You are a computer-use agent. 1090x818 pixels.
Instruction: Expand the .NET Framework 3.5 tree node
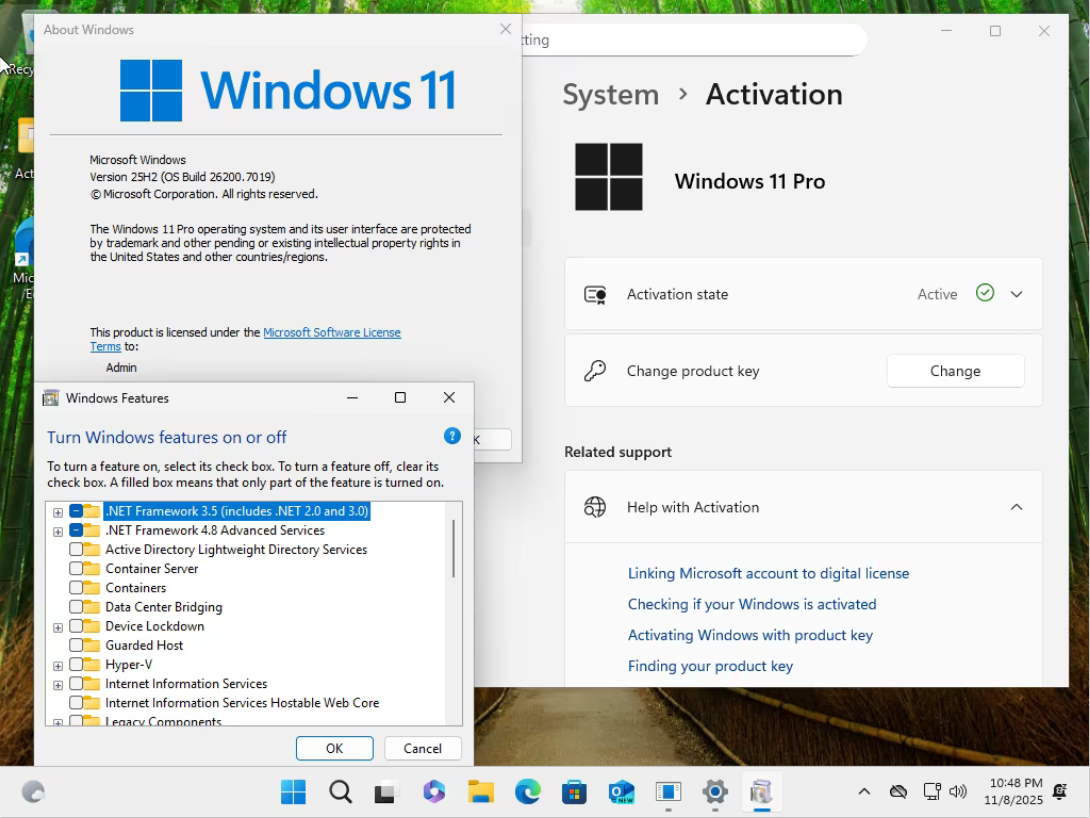[x=58, y=512]
